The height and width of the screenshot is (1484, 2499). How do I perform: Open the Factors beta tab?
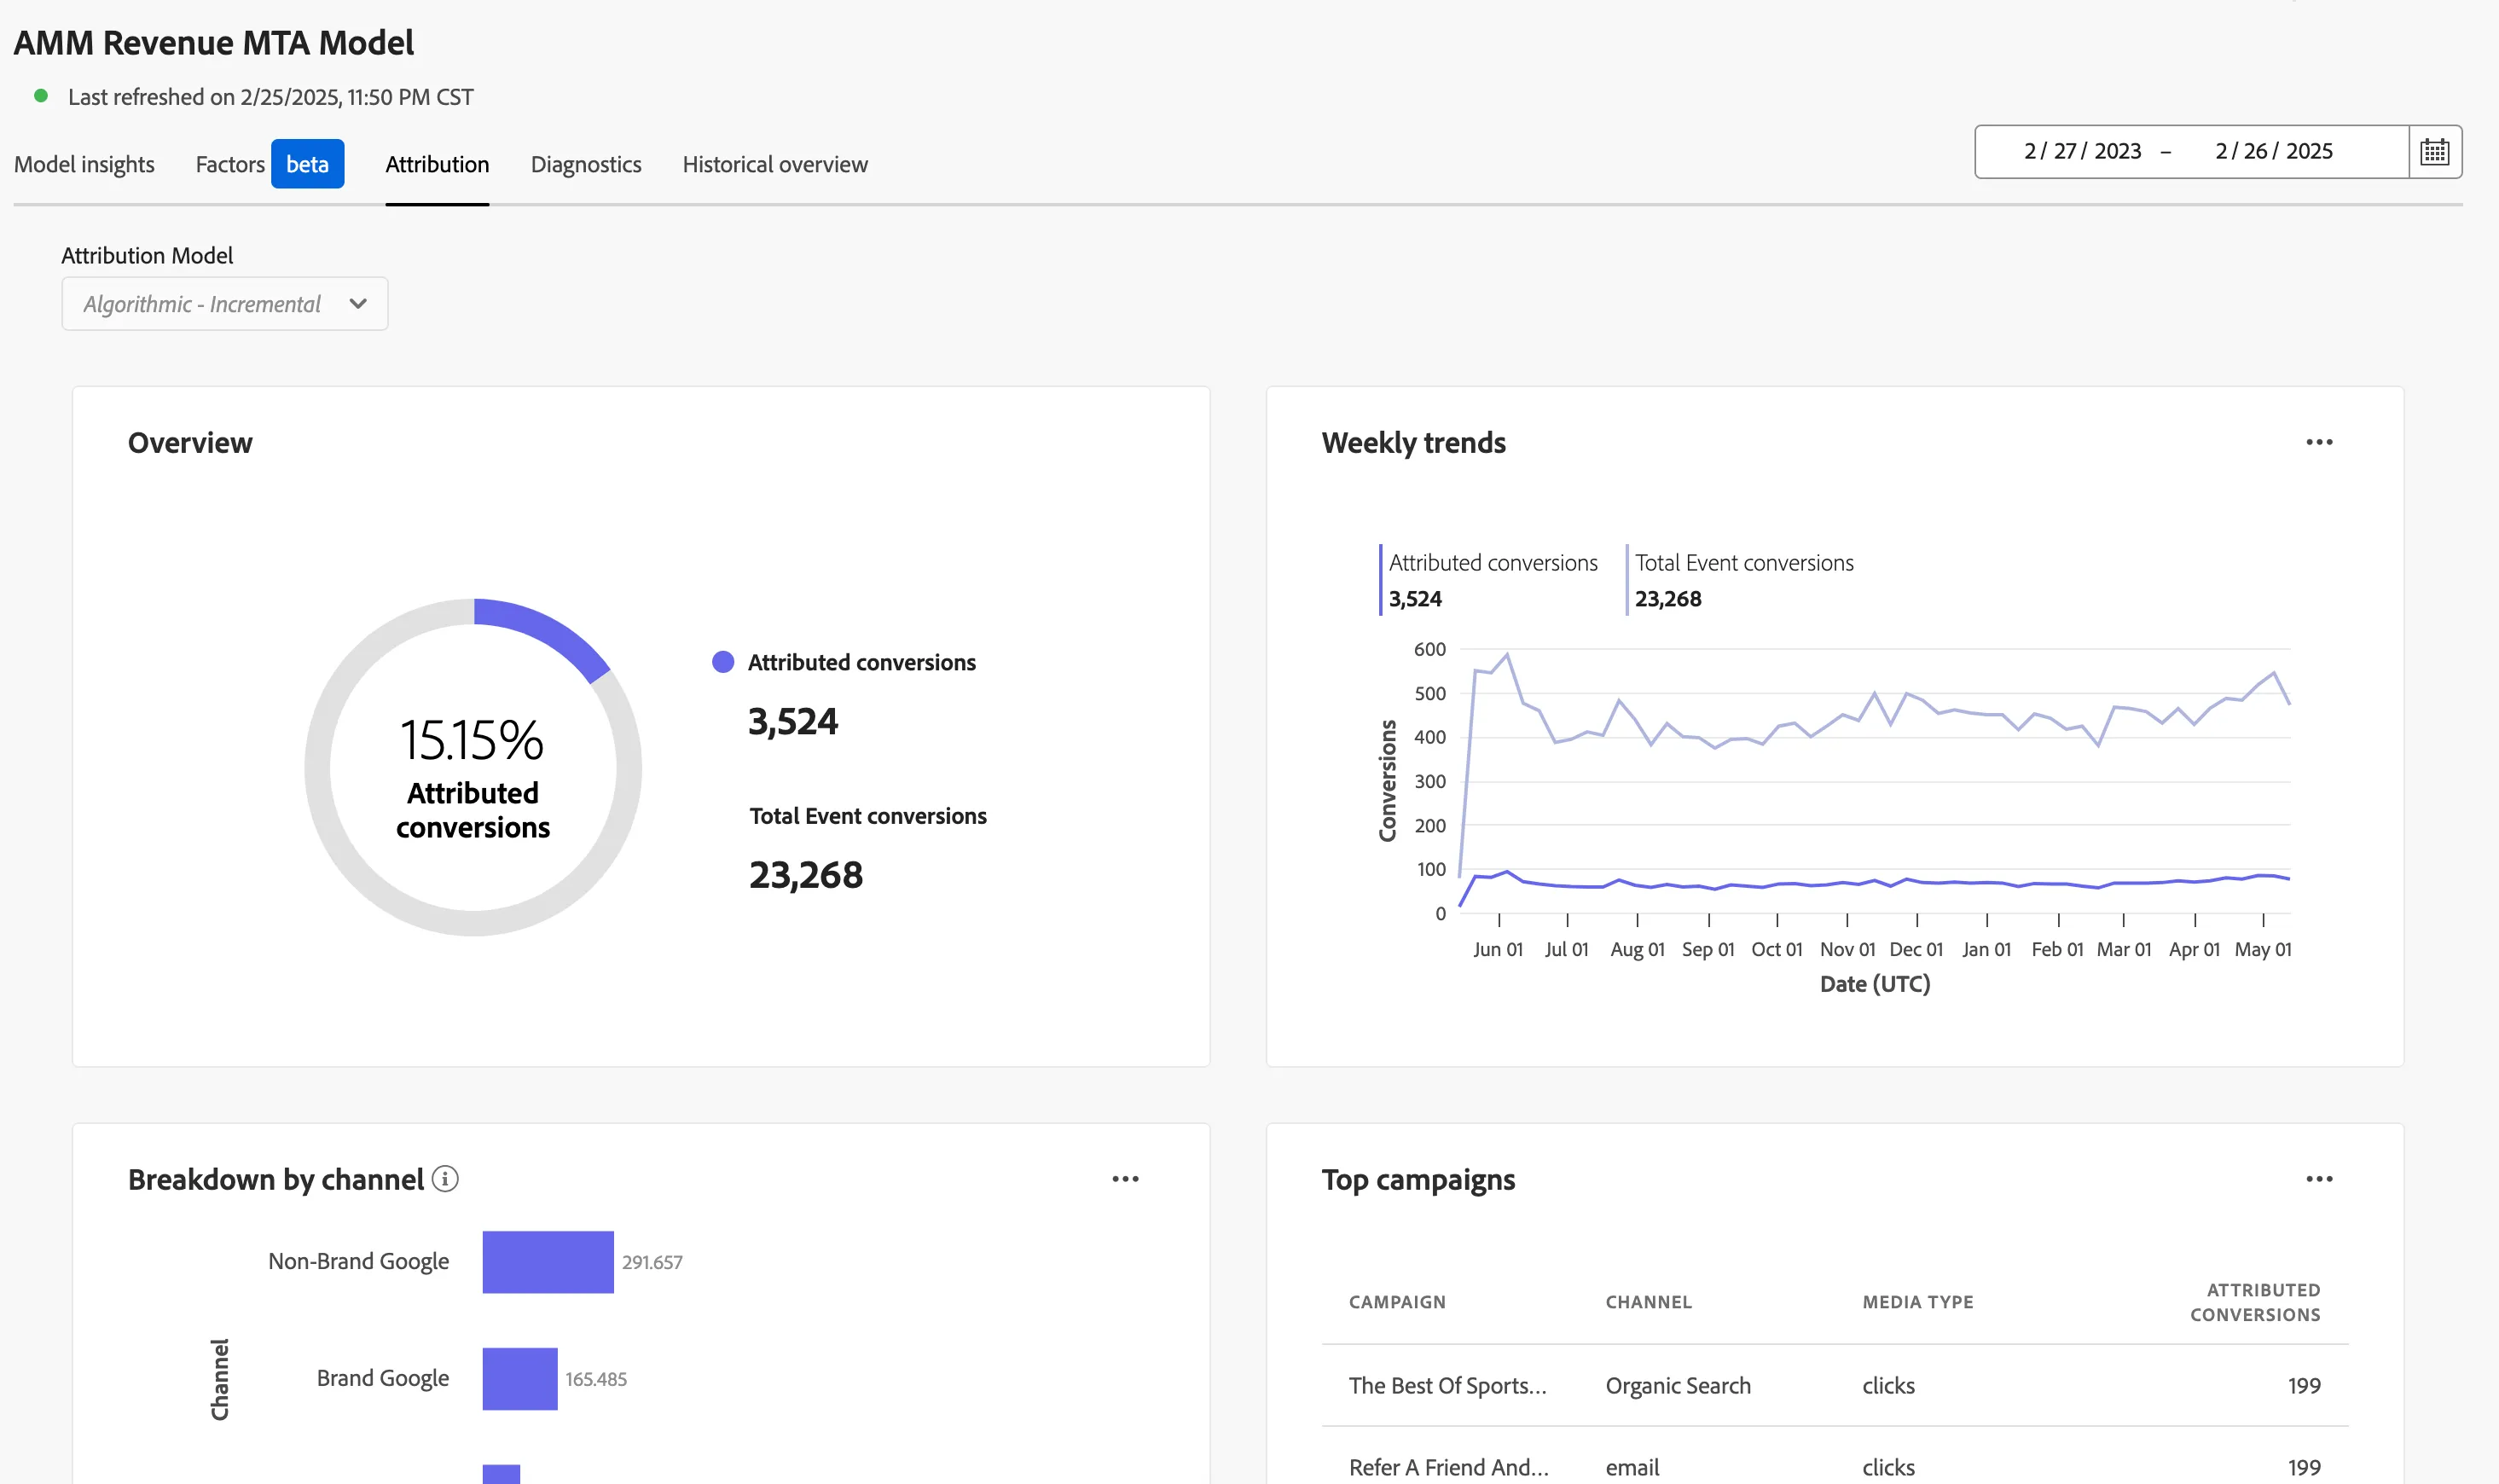pyautogui.click(x=270, y=164)
